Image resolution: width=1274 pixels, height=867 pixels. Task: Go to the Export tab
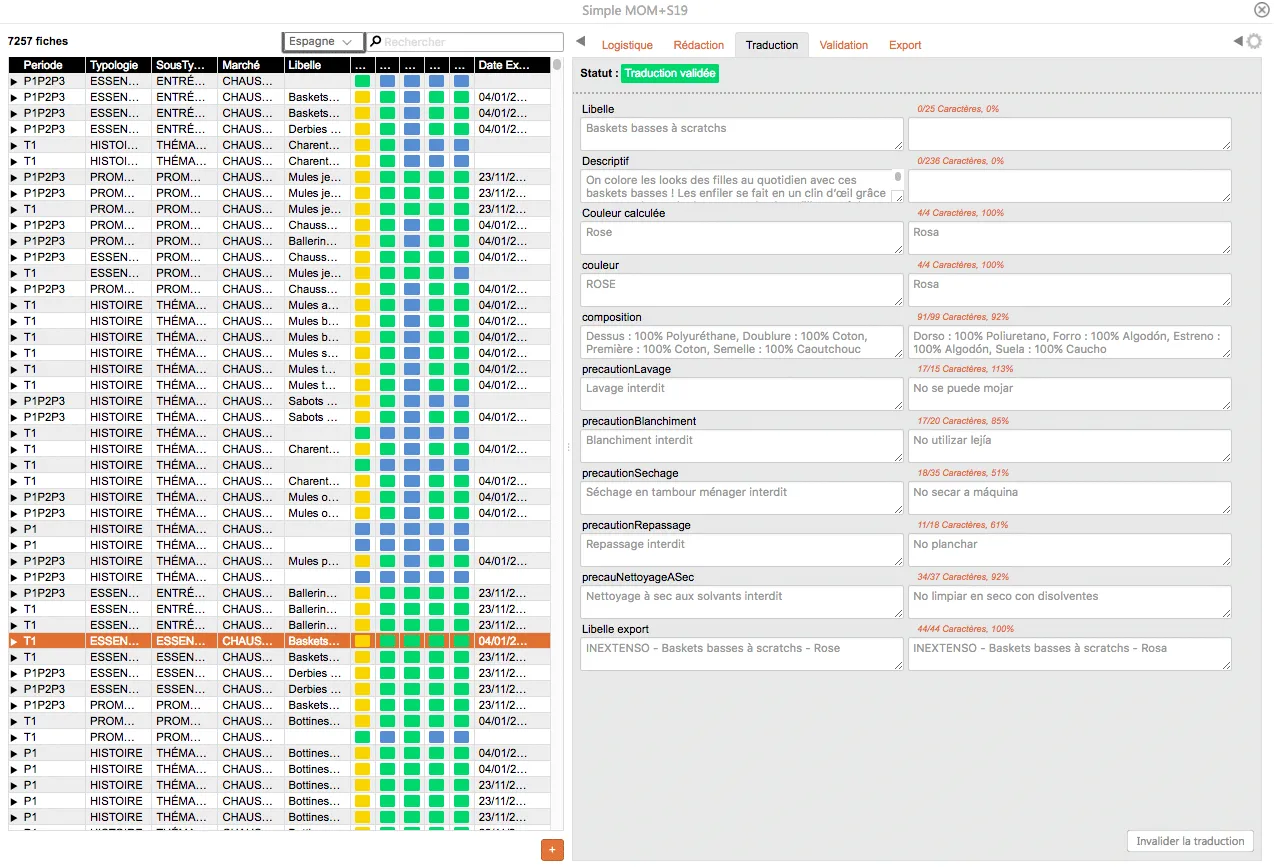pyautogui.click(x=905, y=45)
